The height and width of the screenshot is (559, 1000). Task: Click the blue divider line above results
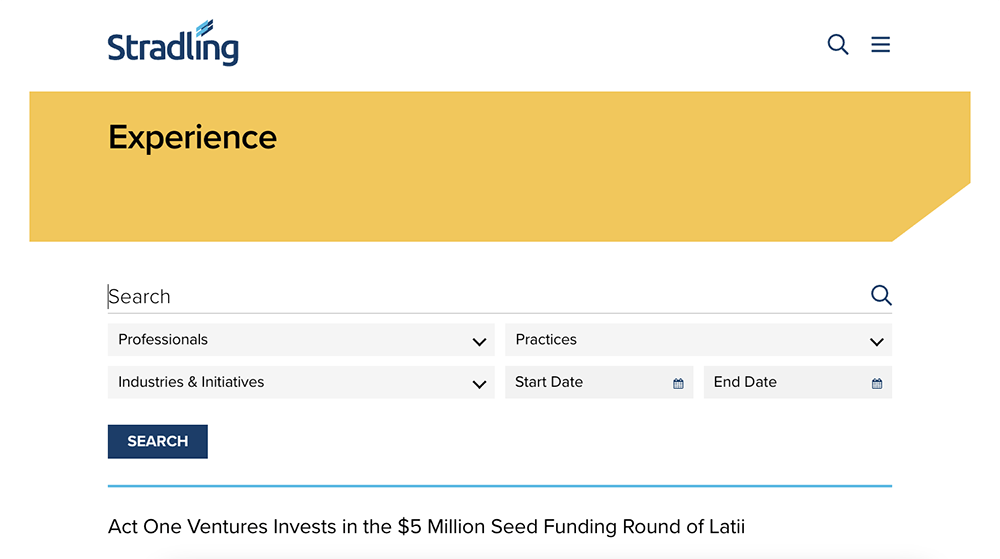point(500,486)
